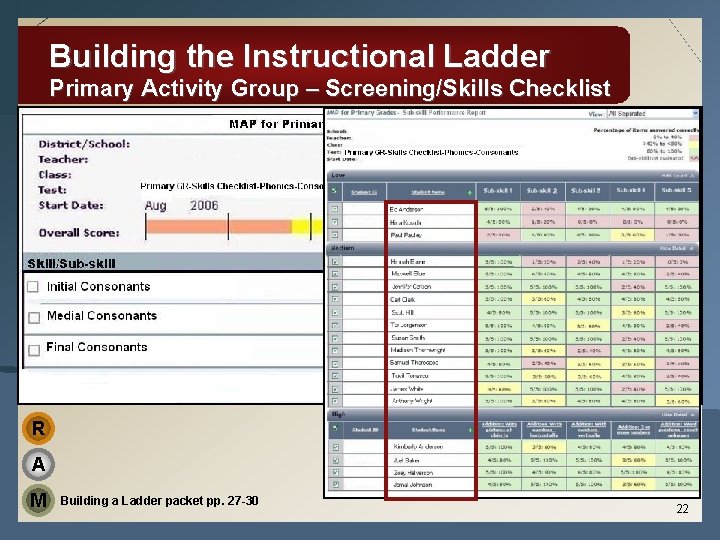Click yellow legend swatch for middle percentage range

(694, 144)
